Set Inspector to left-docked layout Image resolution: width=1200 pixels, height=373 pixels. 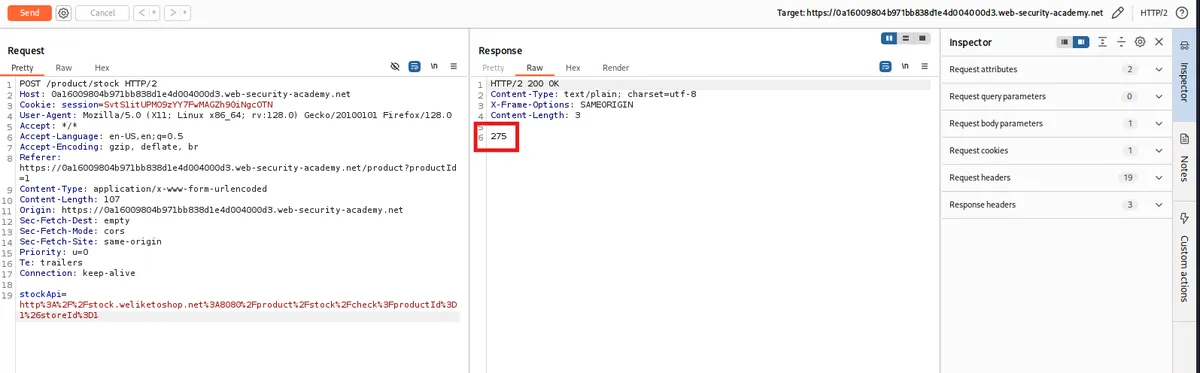click(x=1065, y=42)
